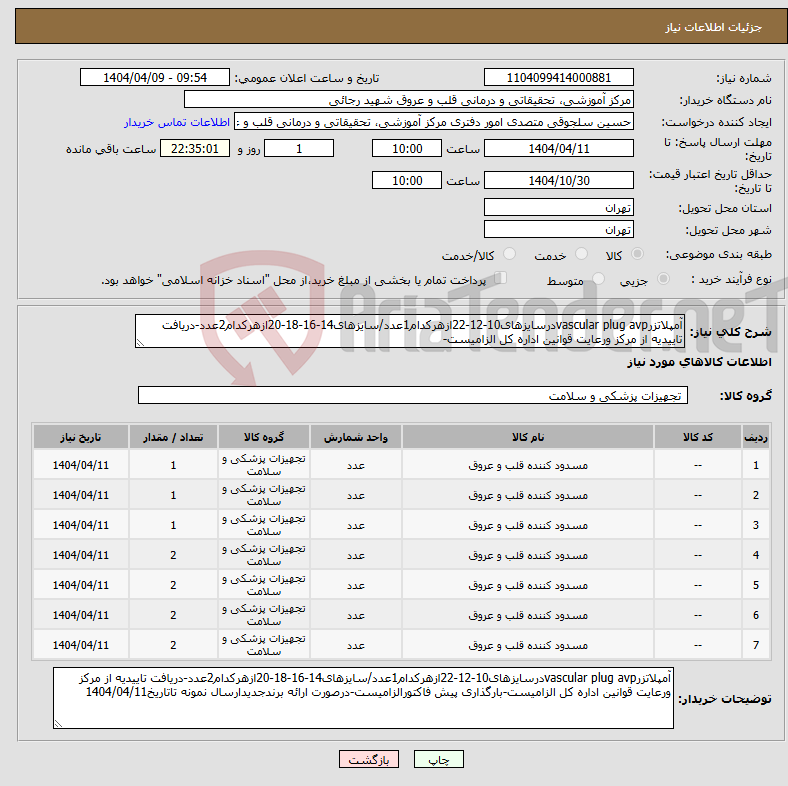The height and width of the screenshot is (786, 788).
Task: Click the شماره نیاز number field
Action: pos(558,78)
